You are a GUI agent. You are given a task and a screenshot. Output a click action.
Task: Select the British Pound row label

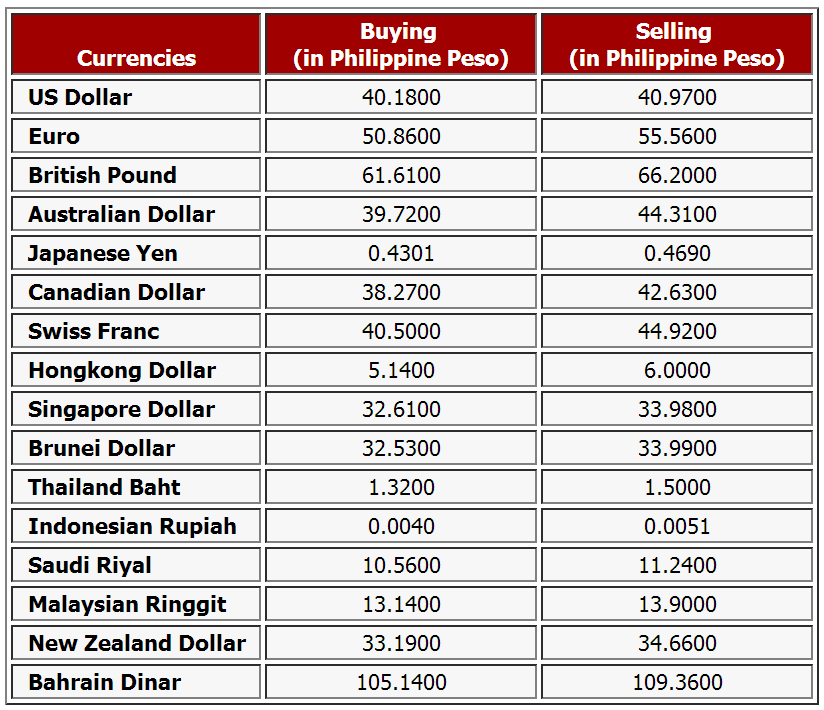102,175
